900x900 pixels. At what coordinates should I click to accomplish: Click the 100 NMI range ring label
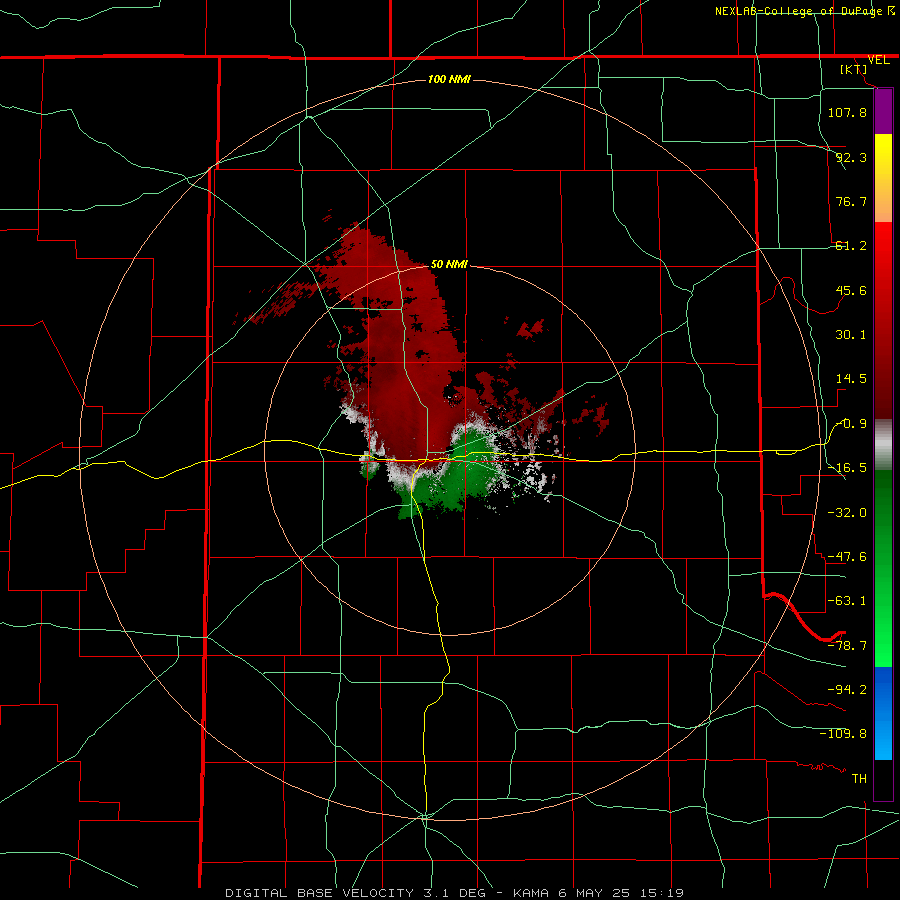coord(449,79)
